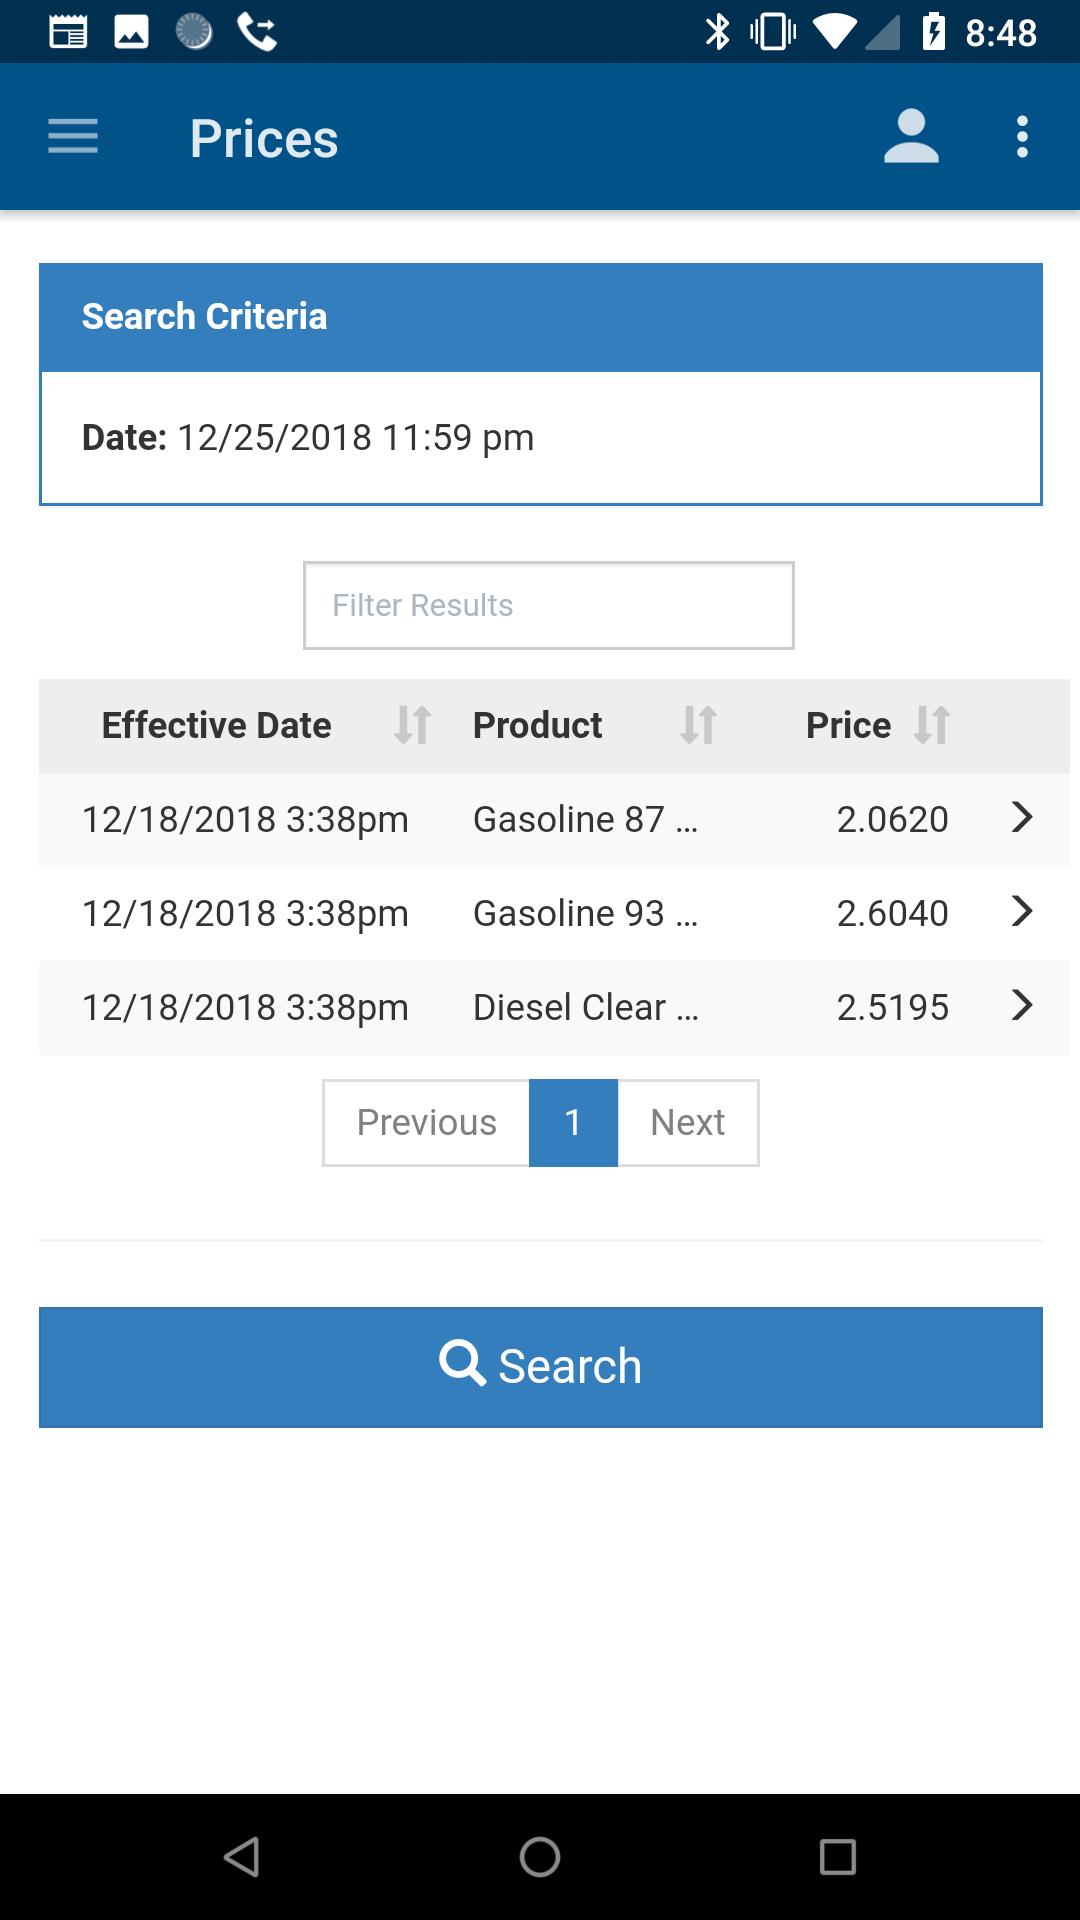Tap the Android back navigation button
The image size is (1080, 1920).
click(x=242, y=1857)
